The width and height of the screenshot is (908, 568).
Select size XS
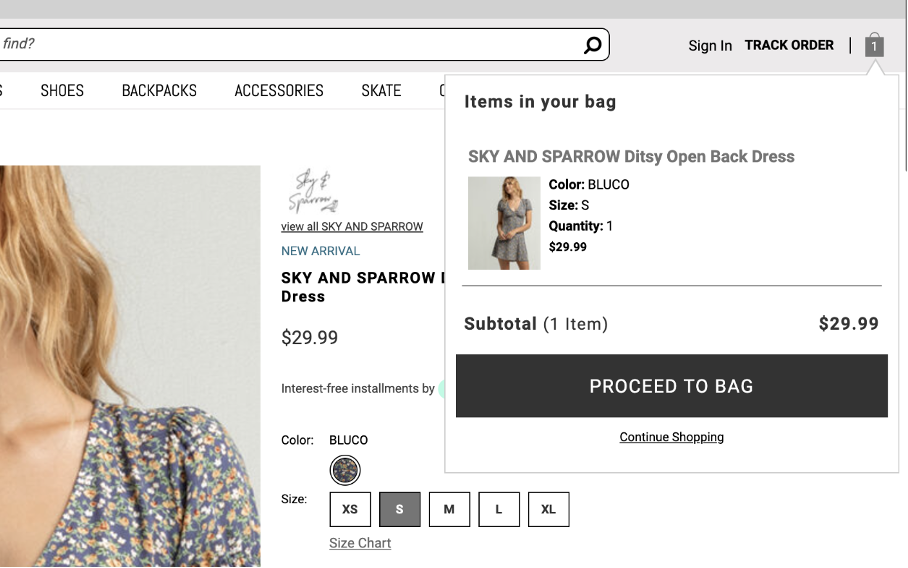pyautogui.click(x=350, y=509)
